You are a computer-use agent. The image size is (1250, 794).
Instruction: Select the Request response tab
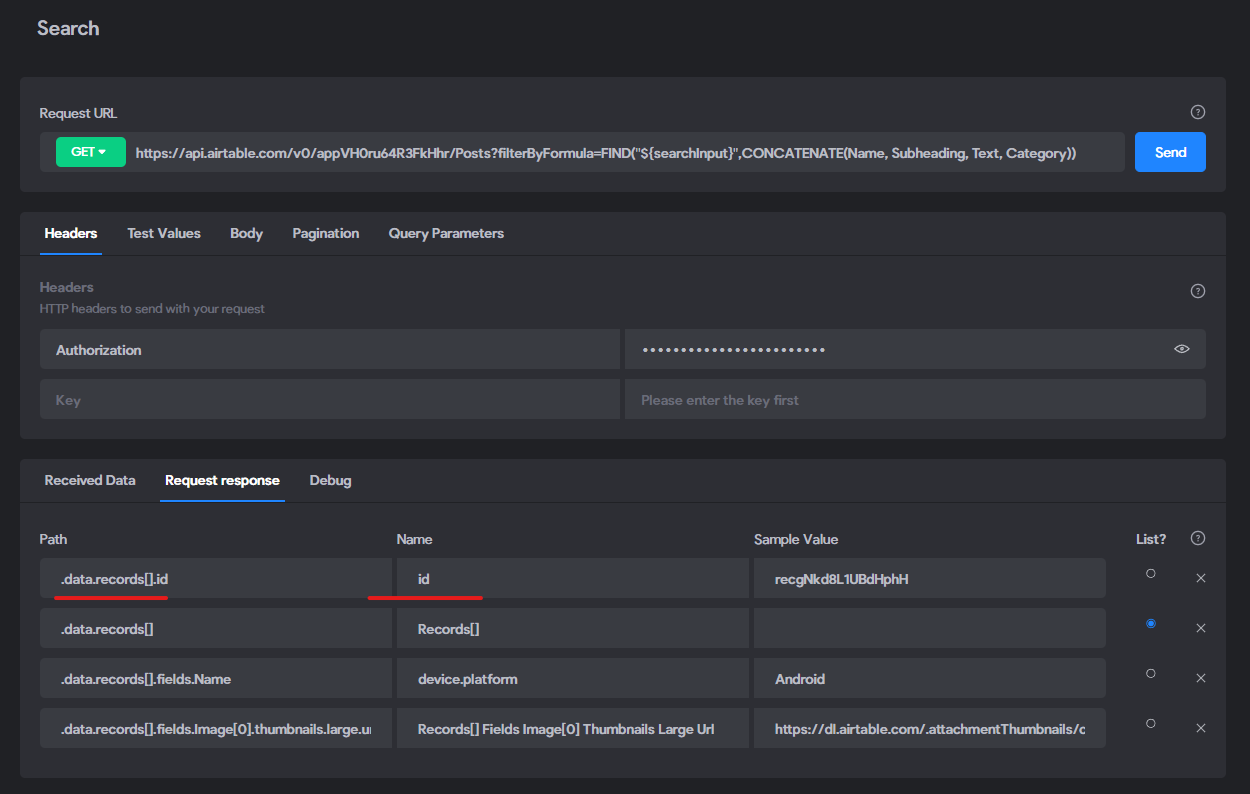tap(222, 480)
